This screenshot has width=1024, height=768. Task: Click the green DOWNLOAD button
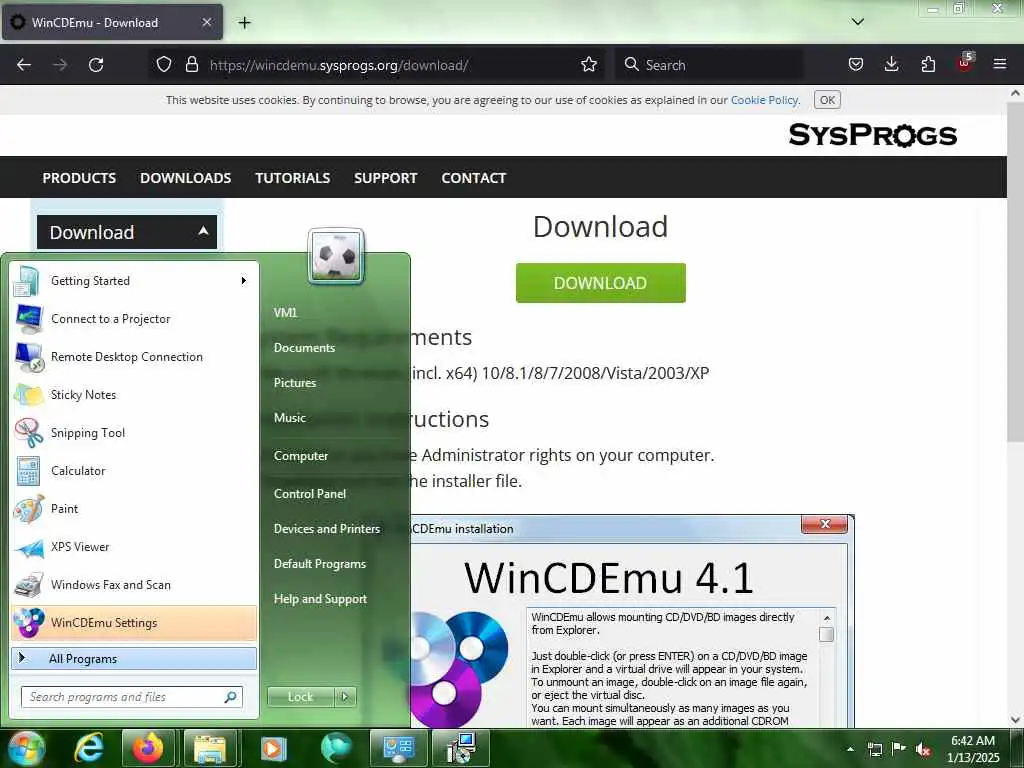(600, 283)
